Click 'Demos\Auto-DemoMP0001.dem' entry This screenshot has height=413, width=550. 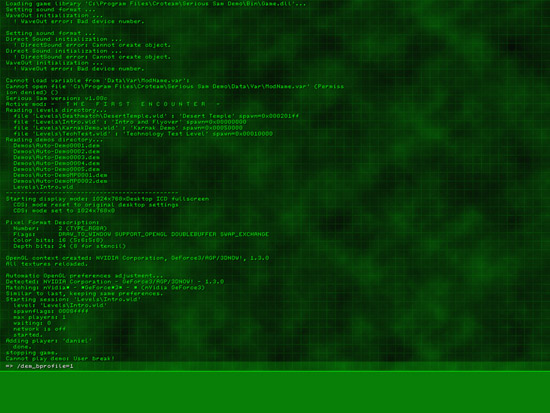coord(60,175)
